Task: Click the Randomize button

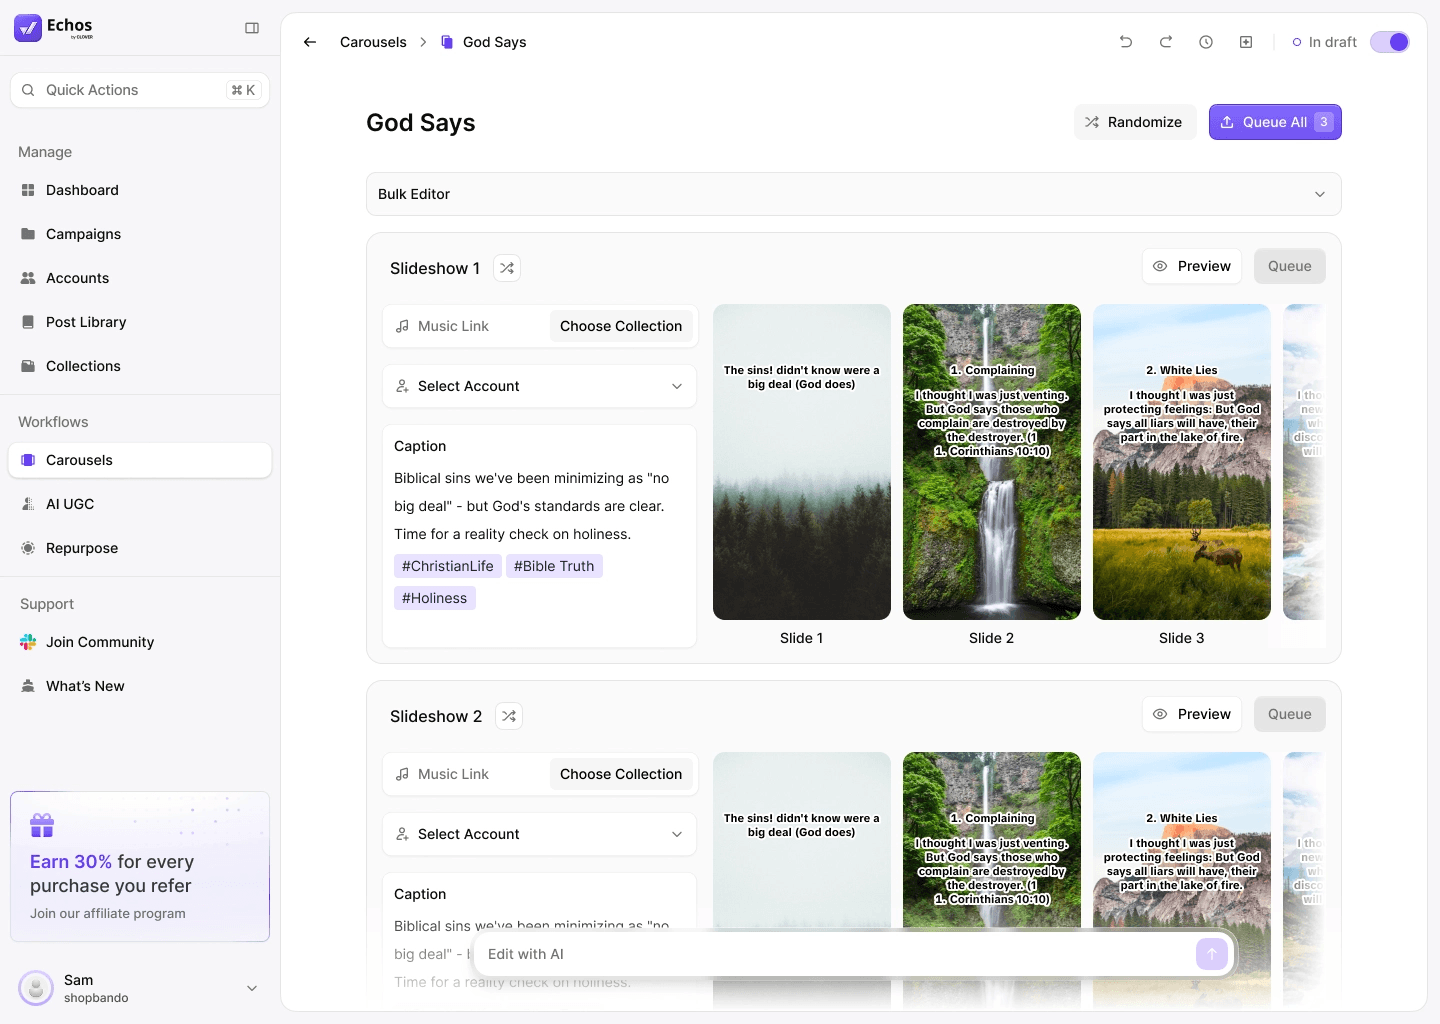Action: coord(1135,122)
